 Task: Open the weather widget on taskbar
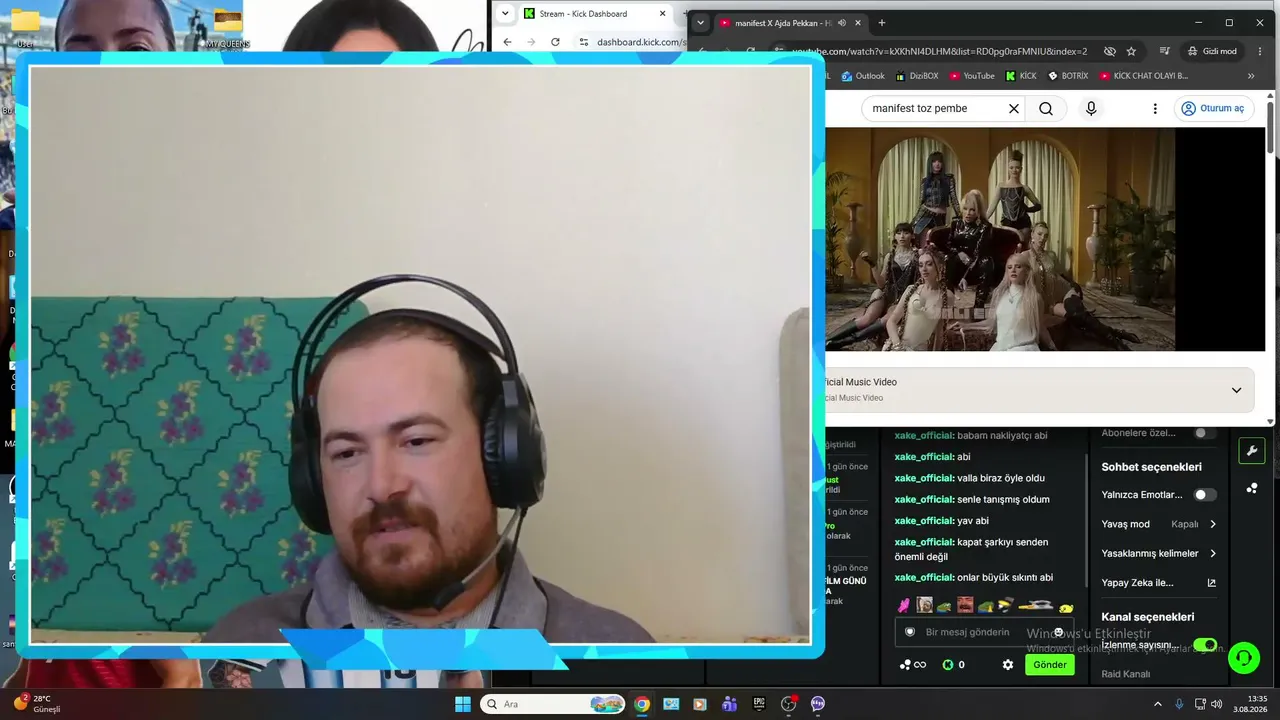pyautogui.click(x=37, y=704)
